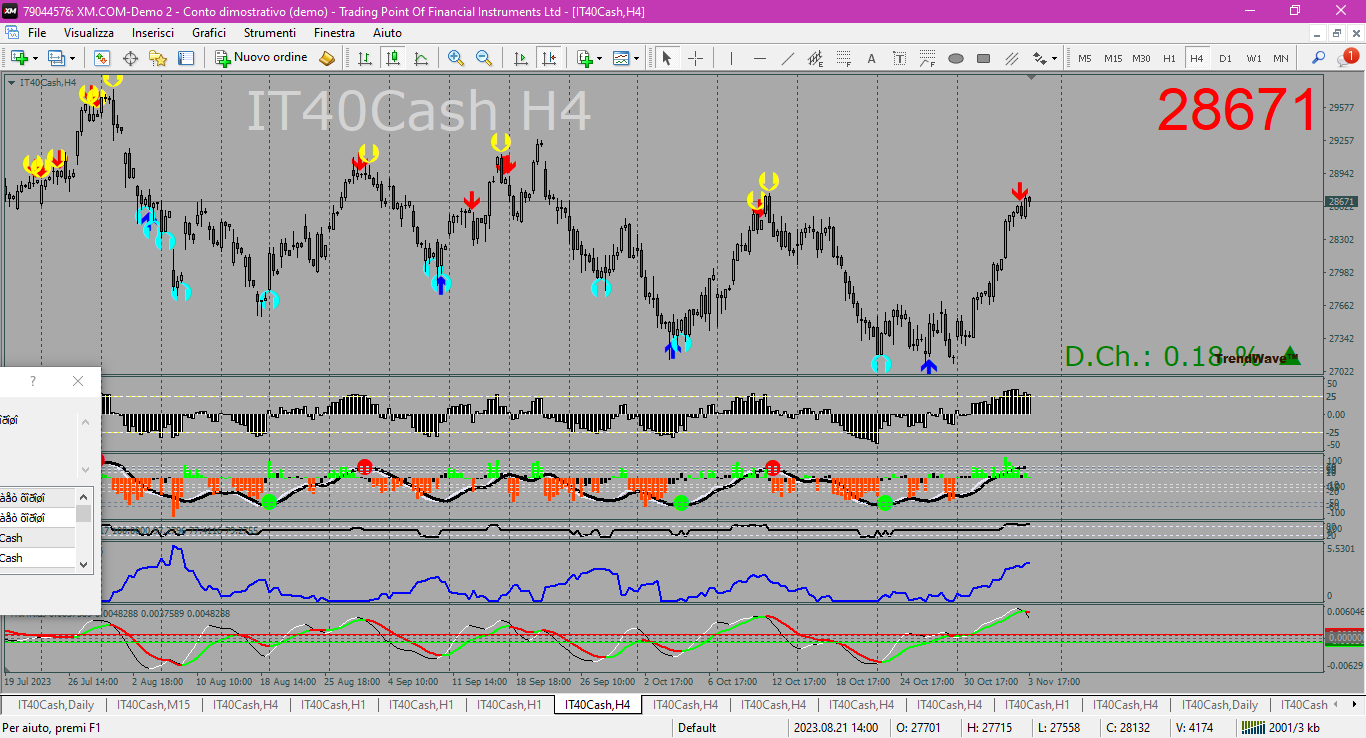Switch timeframe to W1
The image size is (1366, 738).
[x=1253, y=58]
